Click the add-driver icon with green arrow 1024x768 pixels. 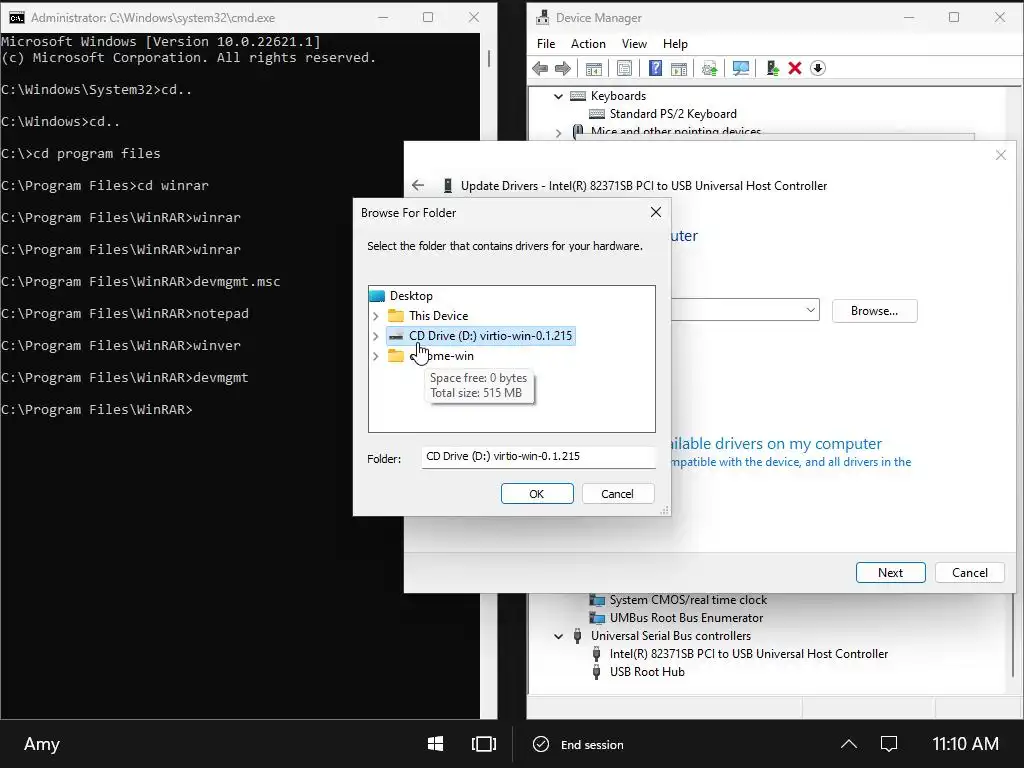pyautogui.click(x=773, y=68)
